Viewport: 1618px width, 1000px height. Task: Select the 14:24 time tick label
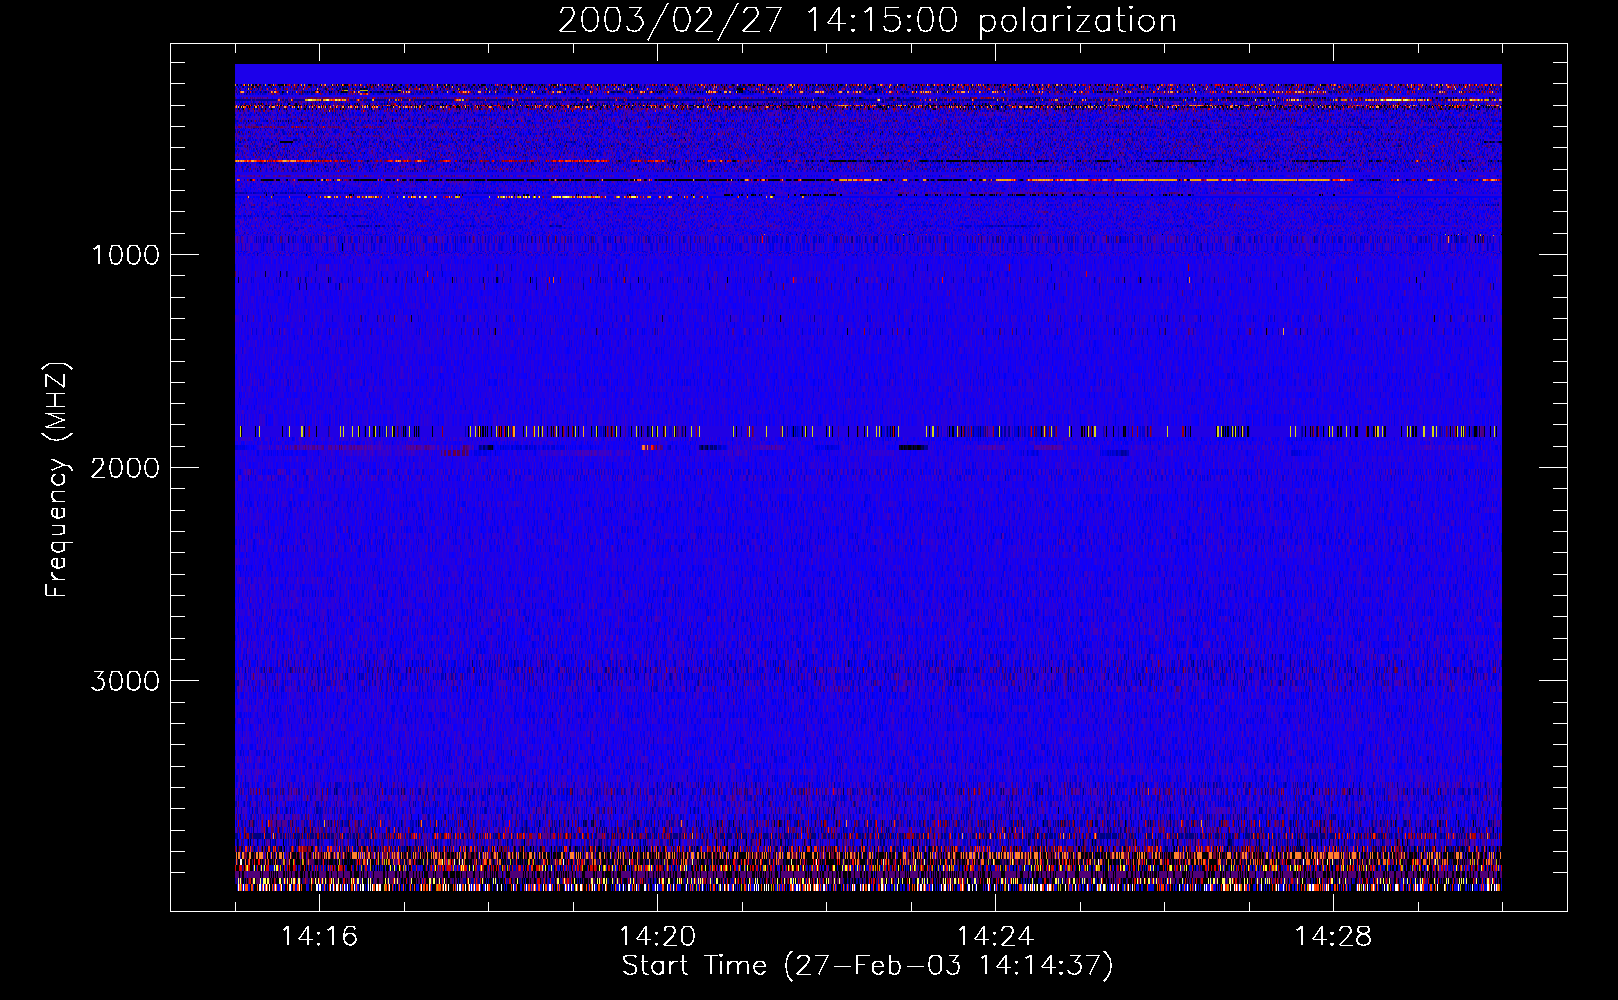pyautogui.click(x=995, y=936)
